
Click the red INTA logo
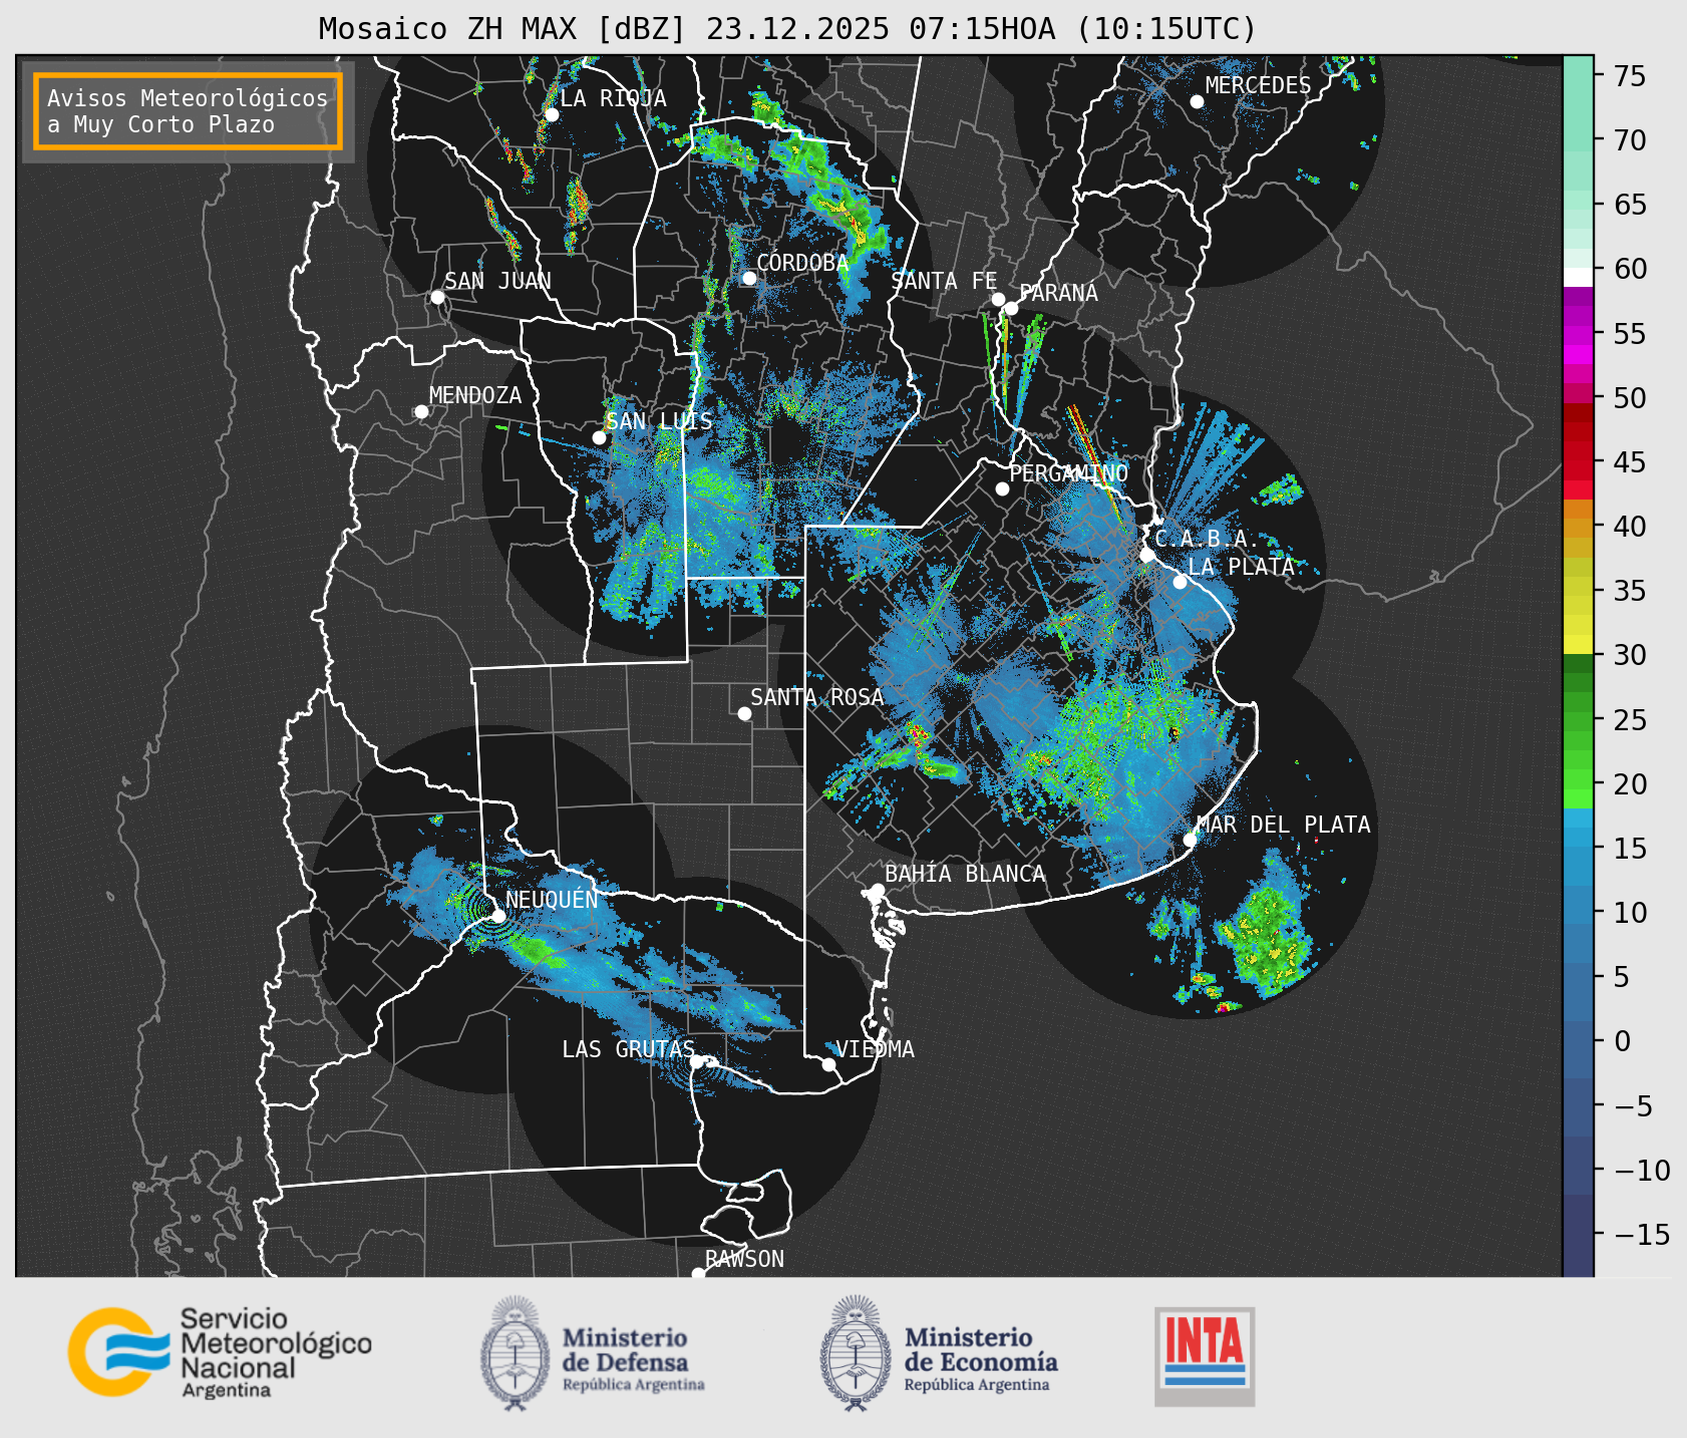coord(1205,1356)
